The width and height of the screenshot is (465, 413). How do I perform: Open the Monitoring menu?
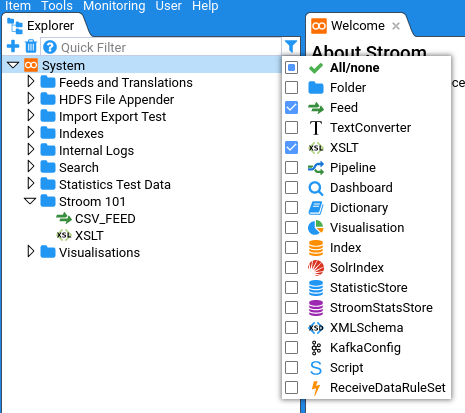coord(114,6)
